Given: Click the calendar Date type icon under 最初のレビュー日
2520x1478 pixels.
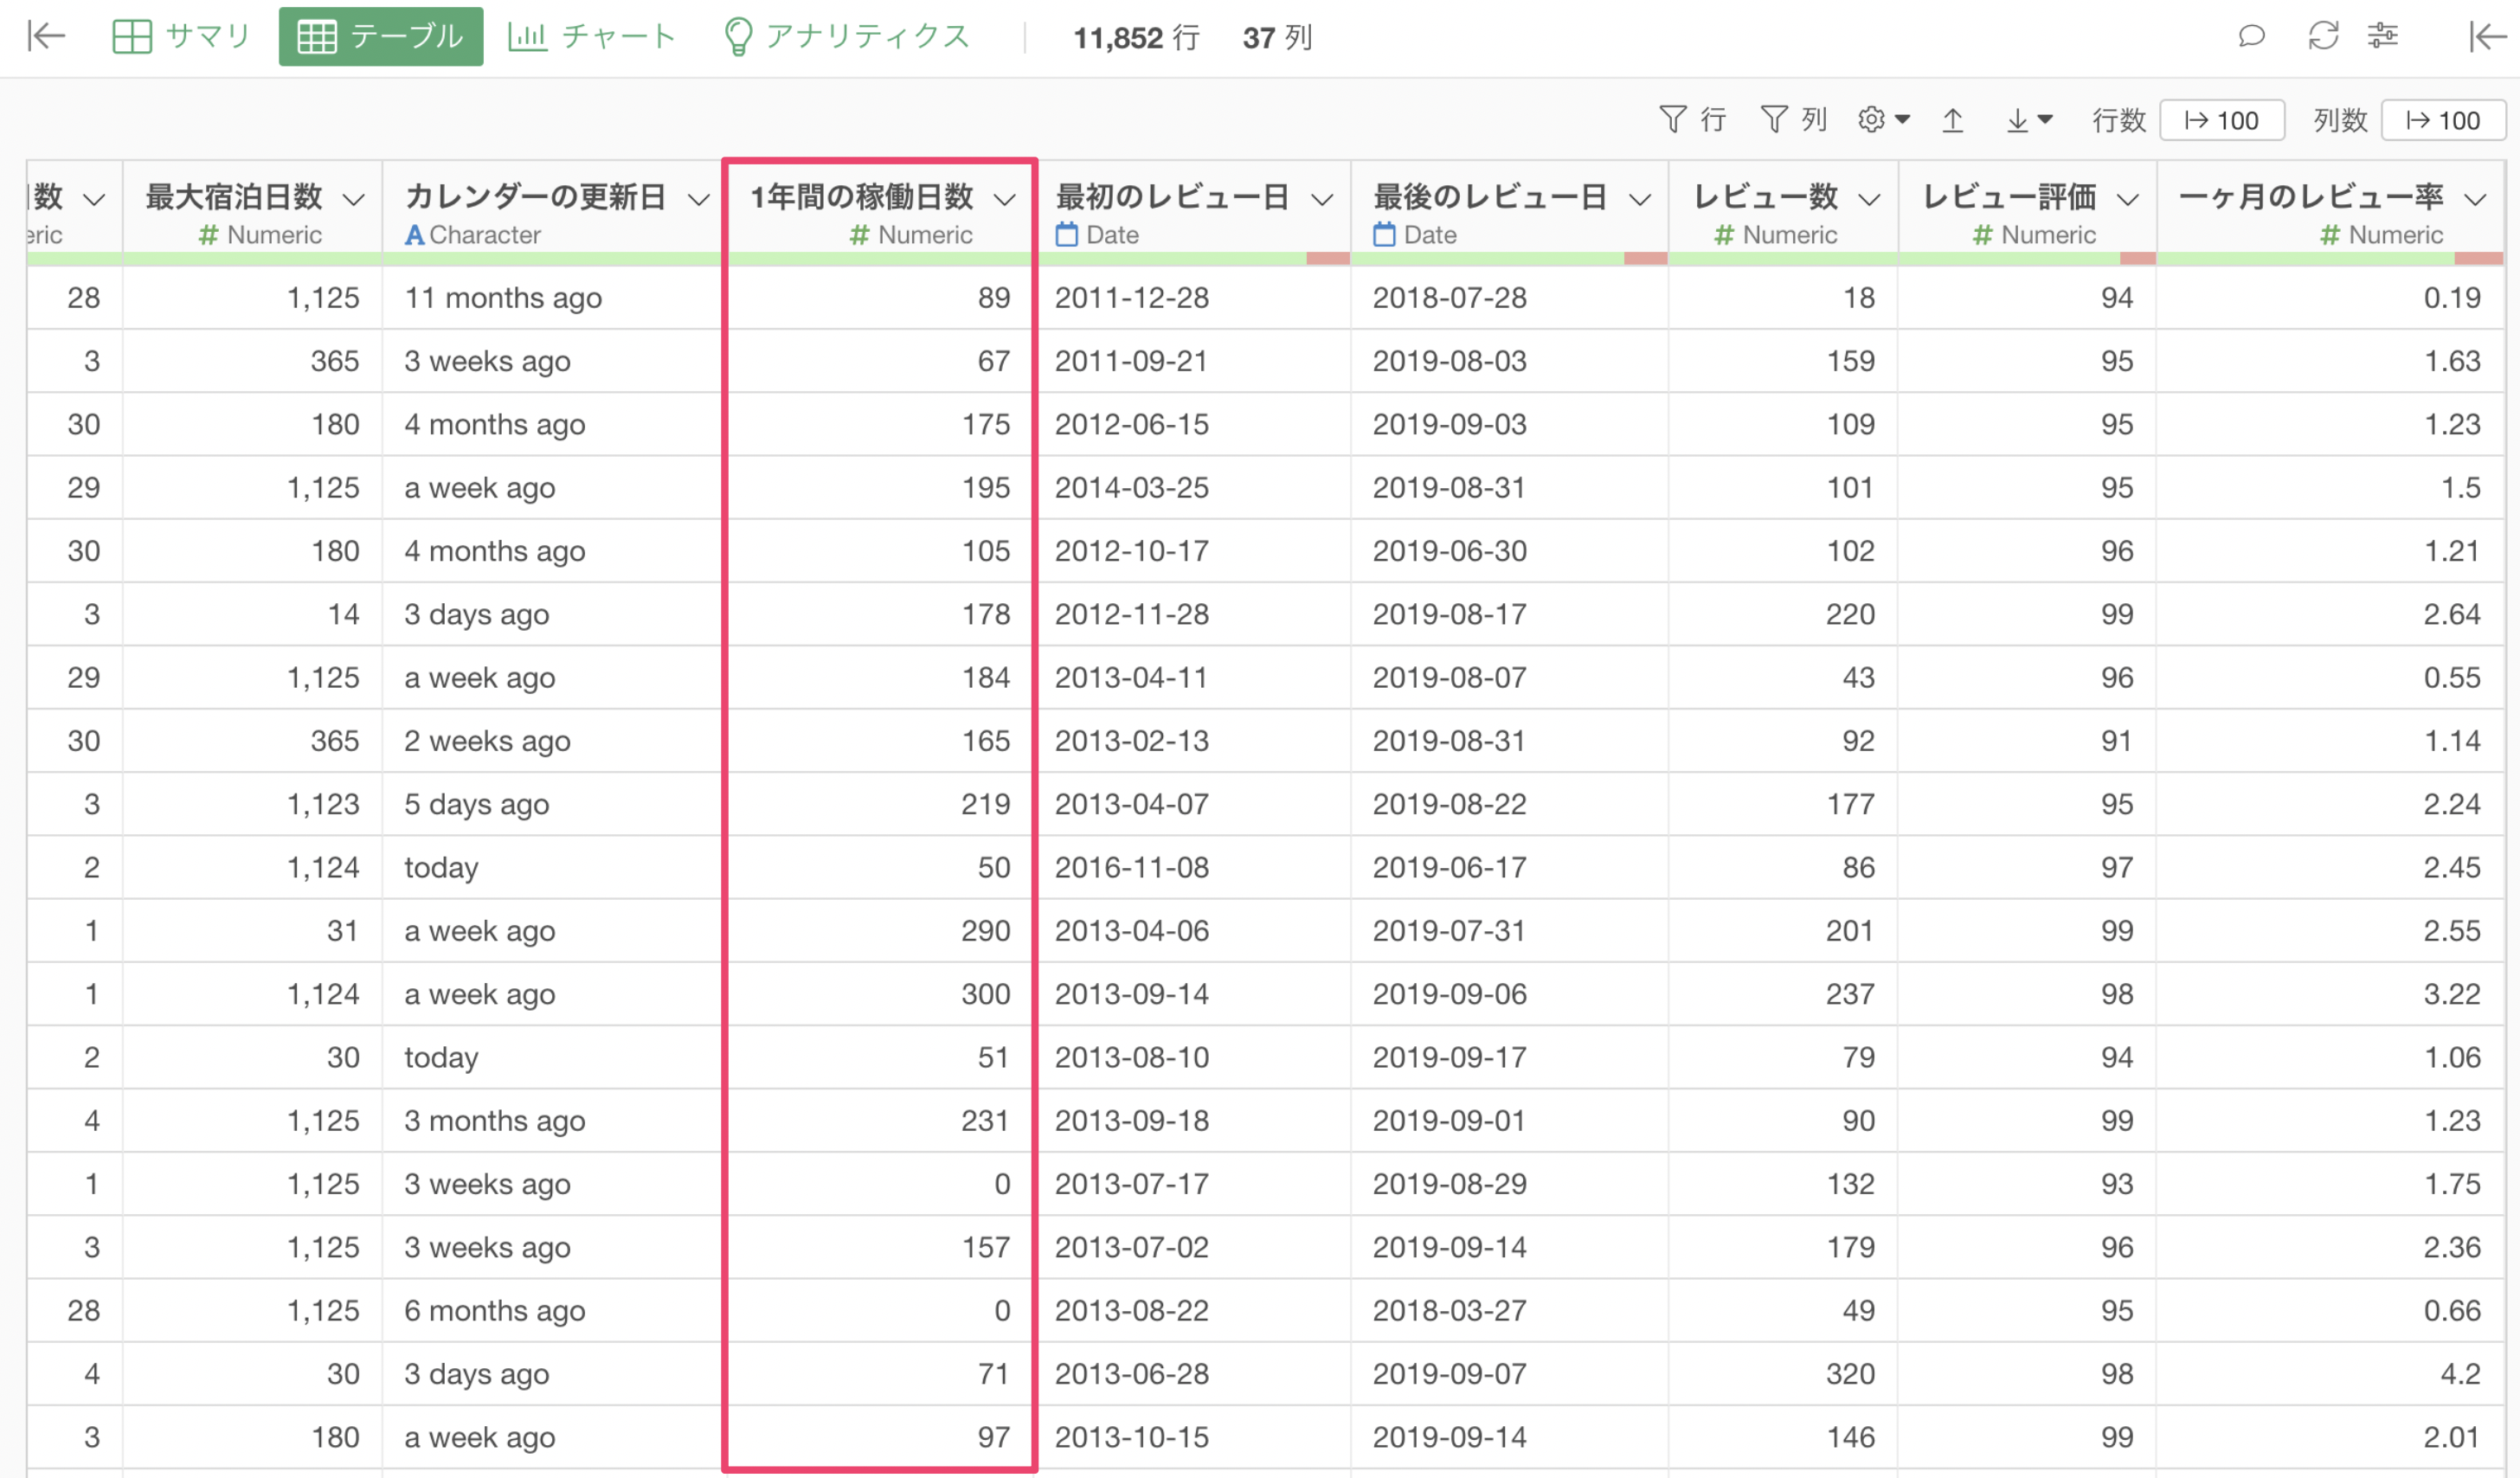Looking at the screenshot, I should pyautogui.click(x=1067, y=235).
